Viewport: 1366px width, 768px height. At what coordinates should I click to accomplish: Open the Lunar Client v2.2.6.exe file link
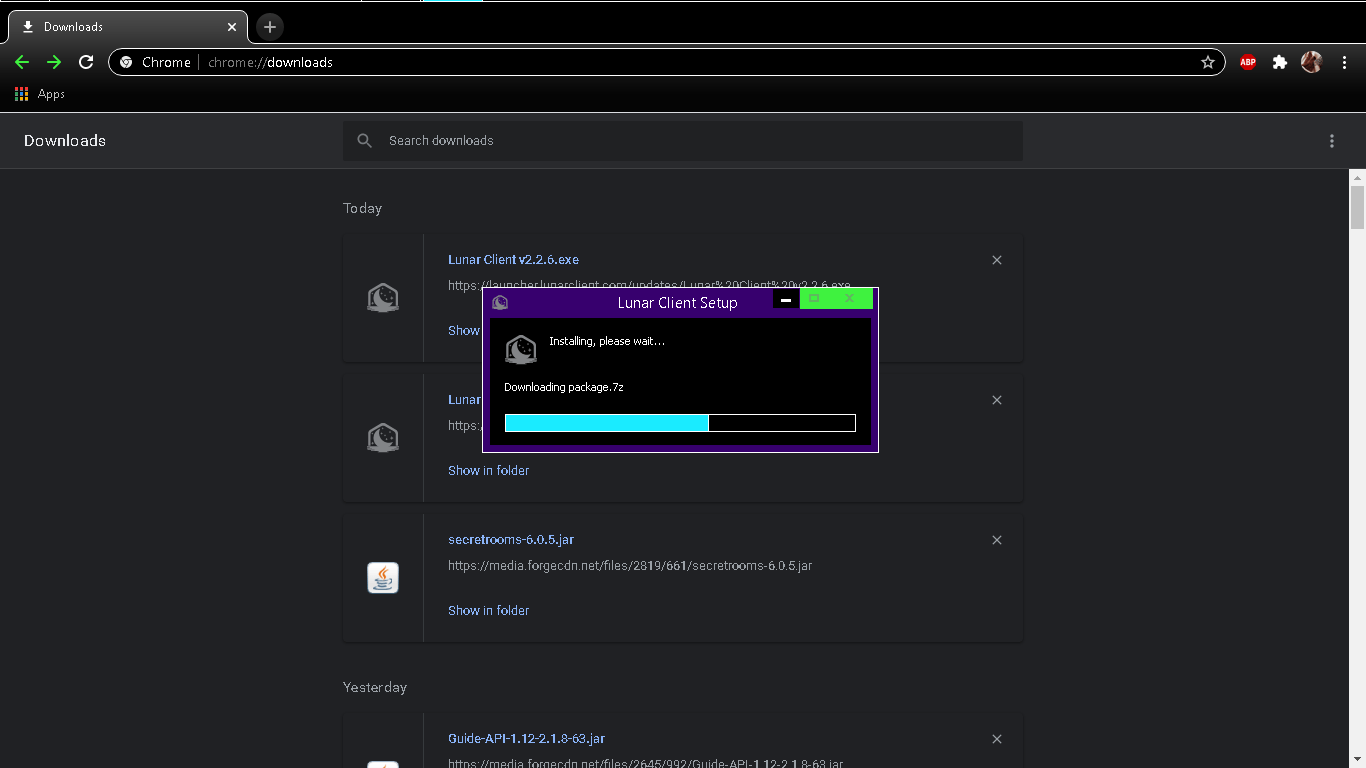(x=513, y=260)
